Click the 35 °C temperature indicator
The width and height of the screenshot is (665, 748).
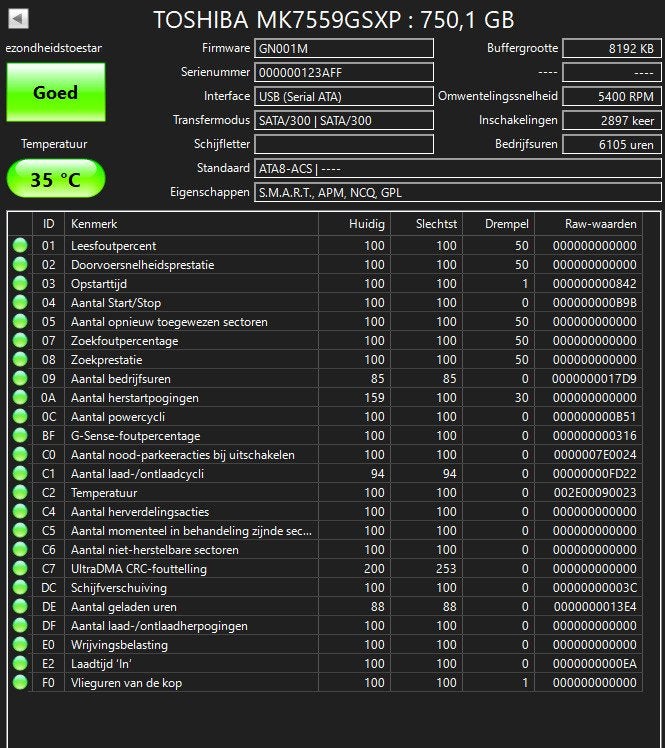pyautogui.click(x=56, y=179)
